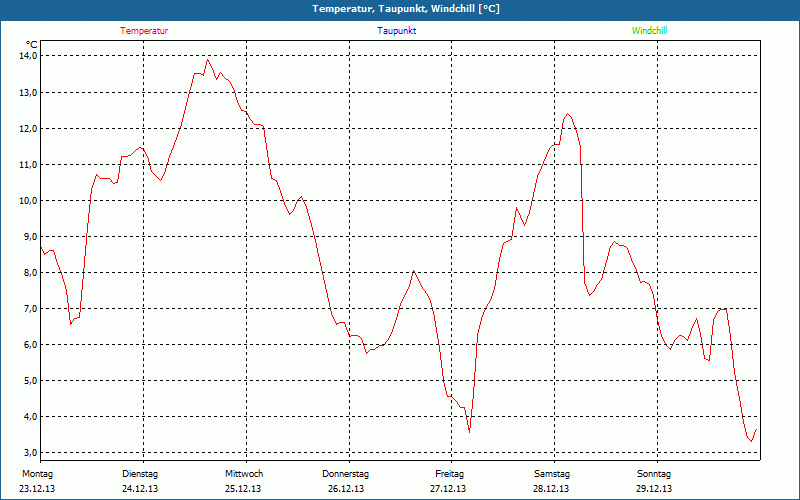800x500 pixels.
Task: Click the 7,0 y-axis value
Action: (x=31, y=309)
